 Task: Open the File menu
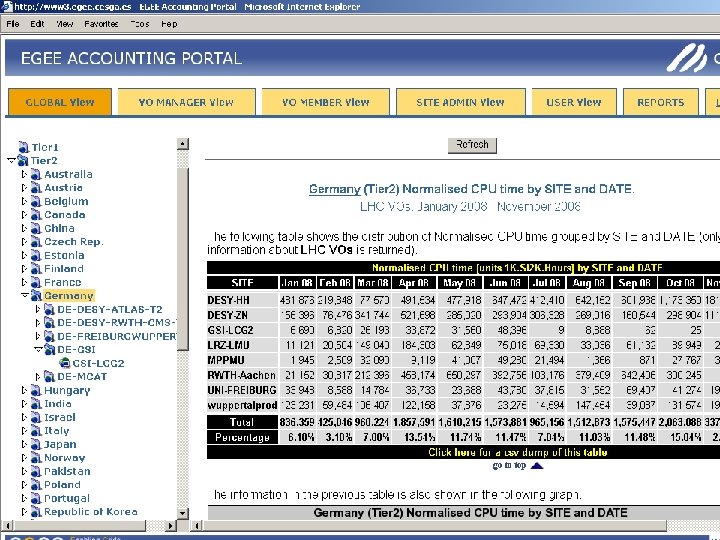(13, 24)
